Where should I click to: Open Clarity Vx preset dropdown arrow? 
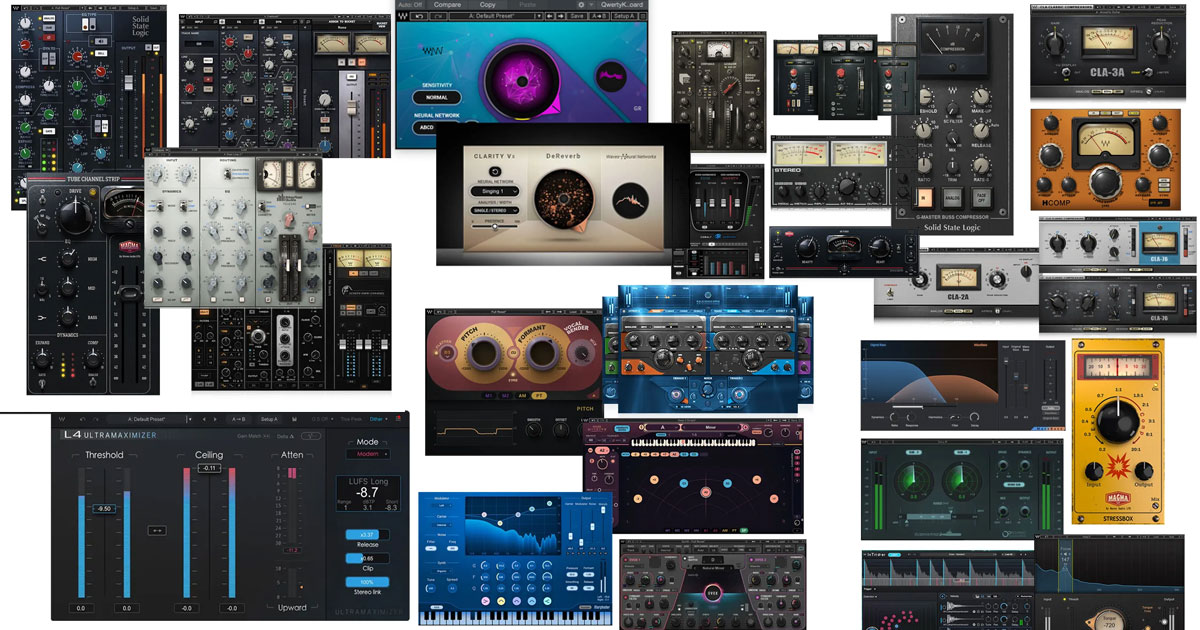[539, 16]
